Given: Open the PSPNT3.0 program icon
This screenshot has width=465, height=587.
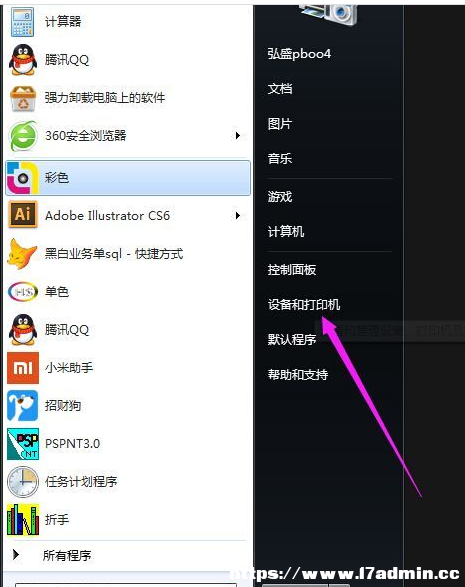Looking at the screenshot, I should [x=23, y=444].
